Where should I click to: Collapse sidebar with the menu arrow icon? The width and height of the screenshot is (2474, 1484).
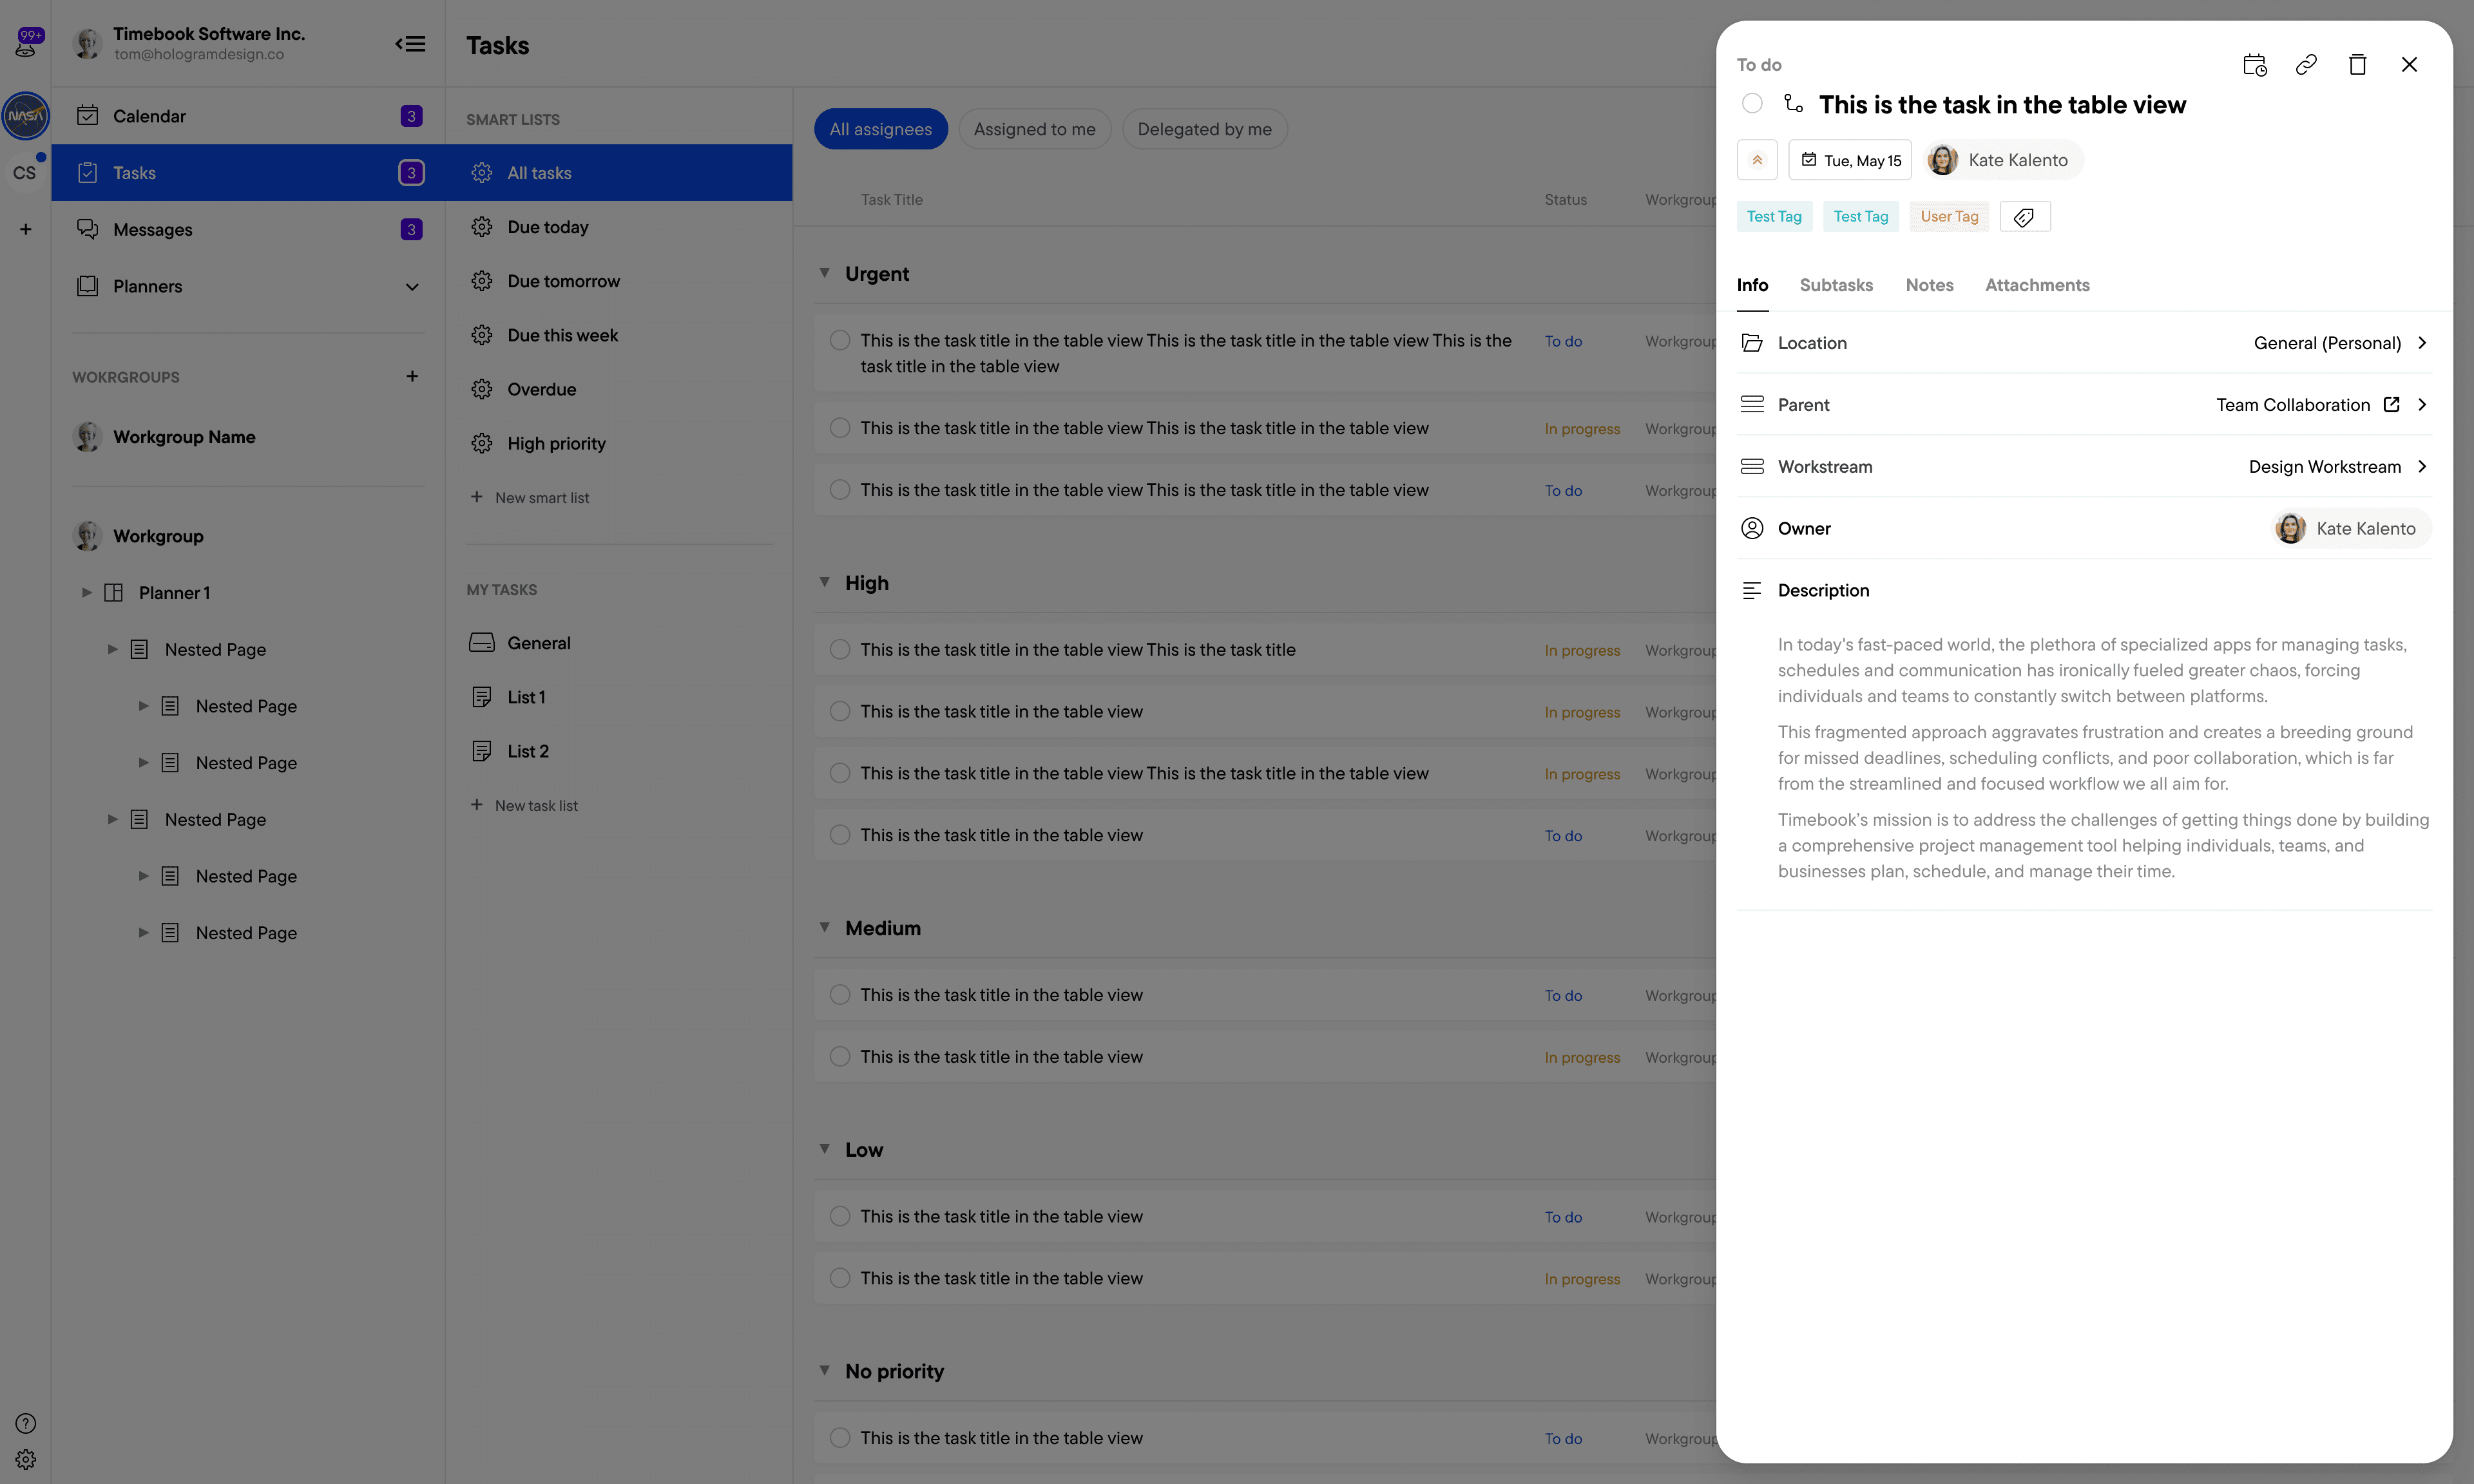pyautogui.click(x=410, y=44)
